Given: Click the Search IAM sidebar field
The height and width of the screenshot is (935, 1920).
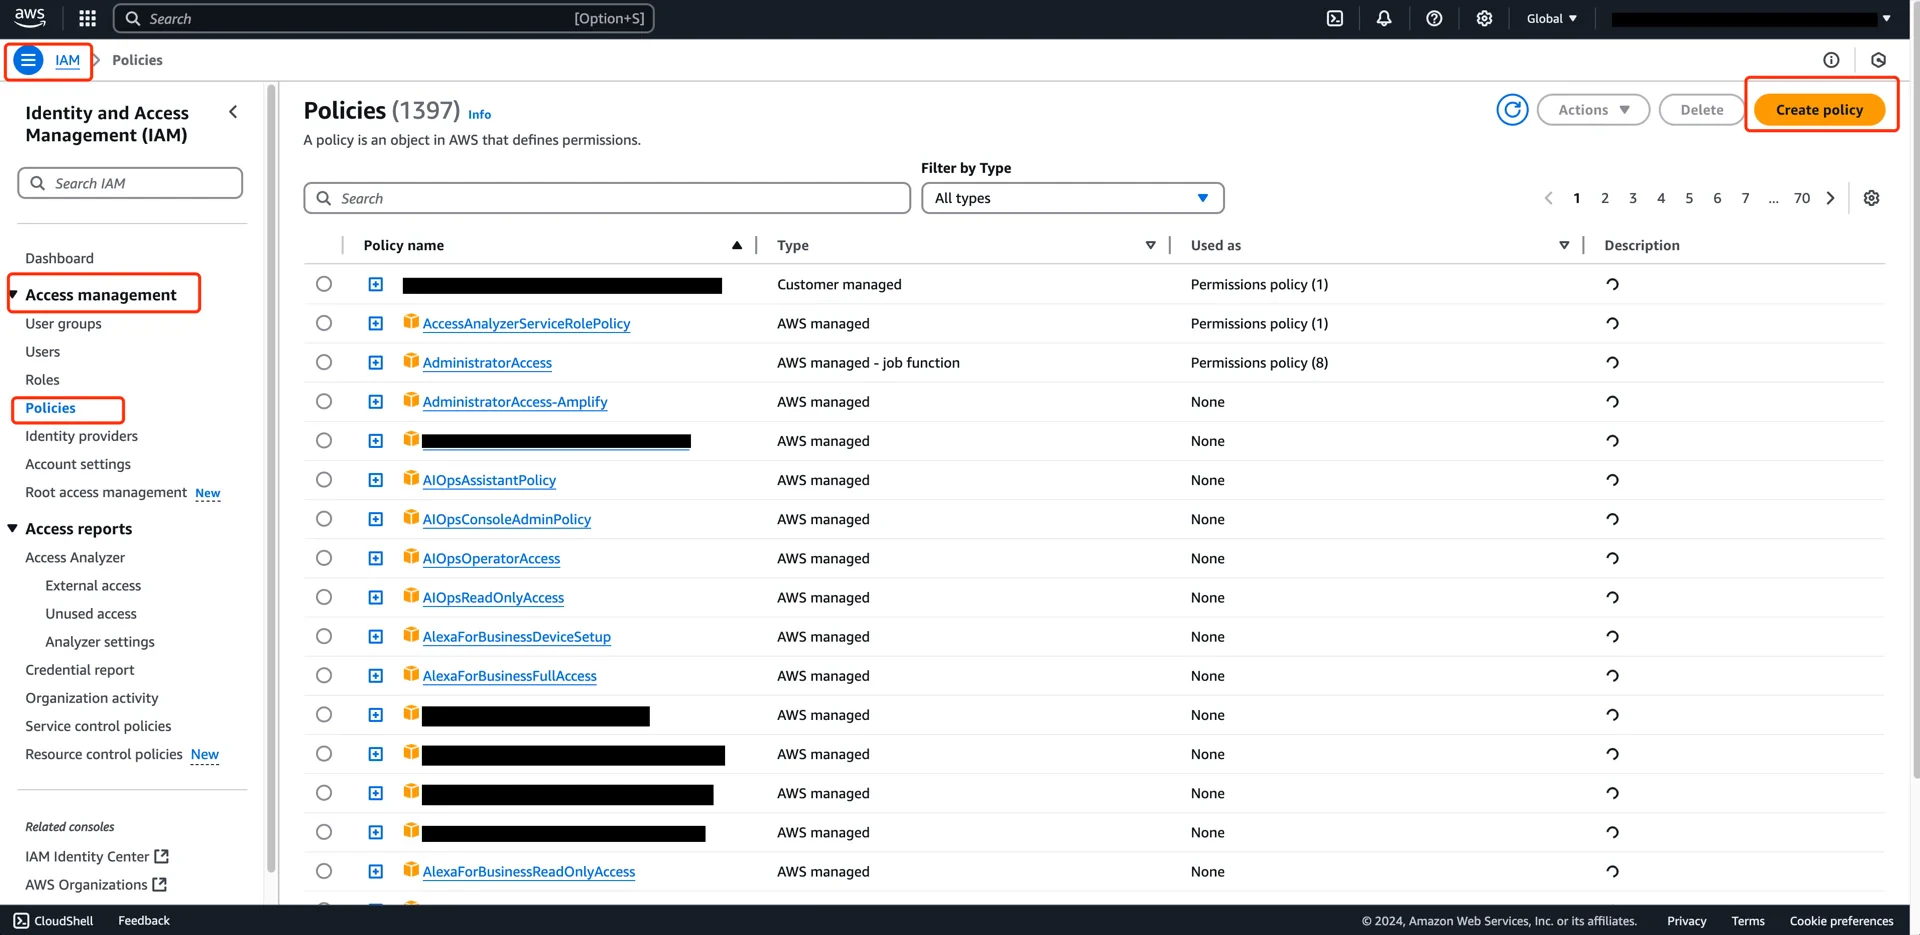Looking at the screenshot, I should [x=130, y=183].
